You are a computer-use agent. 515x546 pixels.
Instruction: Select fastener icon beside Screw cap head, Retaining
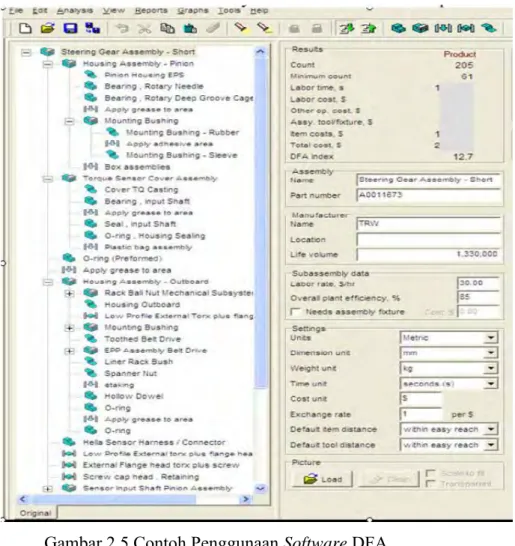tap(69, 476)
